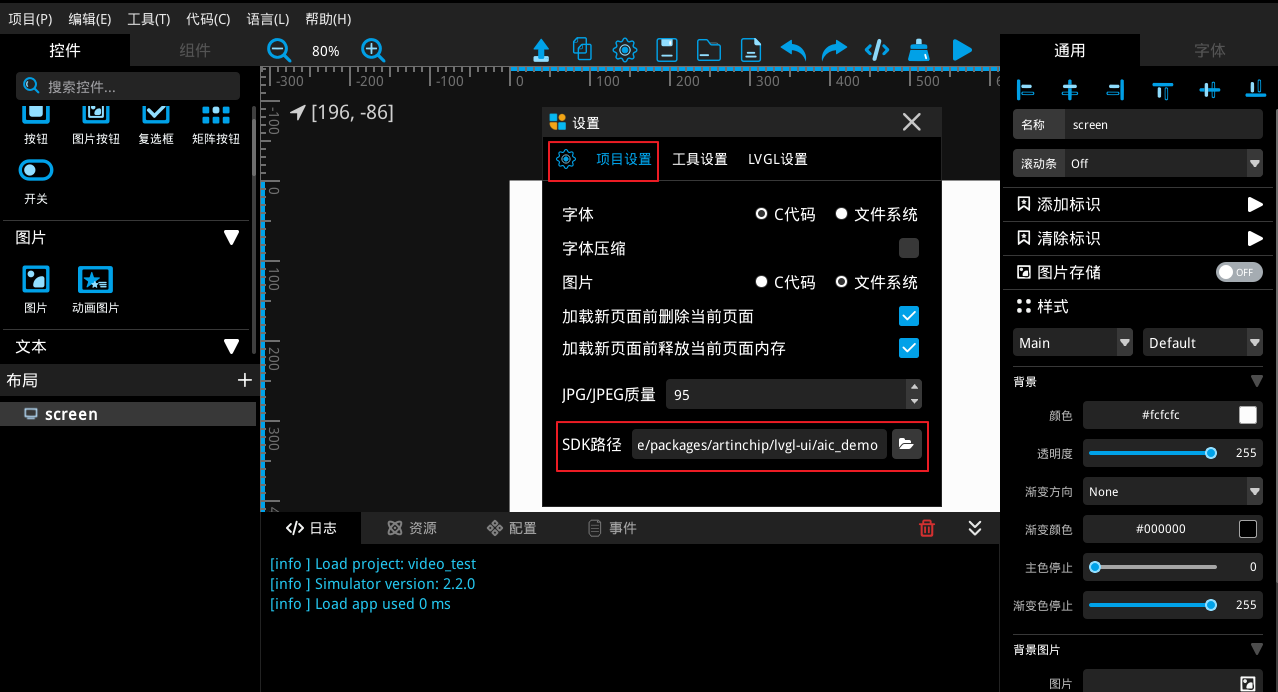This screenshot has height=692, width=1278.
Task: Collapse the 背景图片 section
Action: click(x=1256, y=649)
